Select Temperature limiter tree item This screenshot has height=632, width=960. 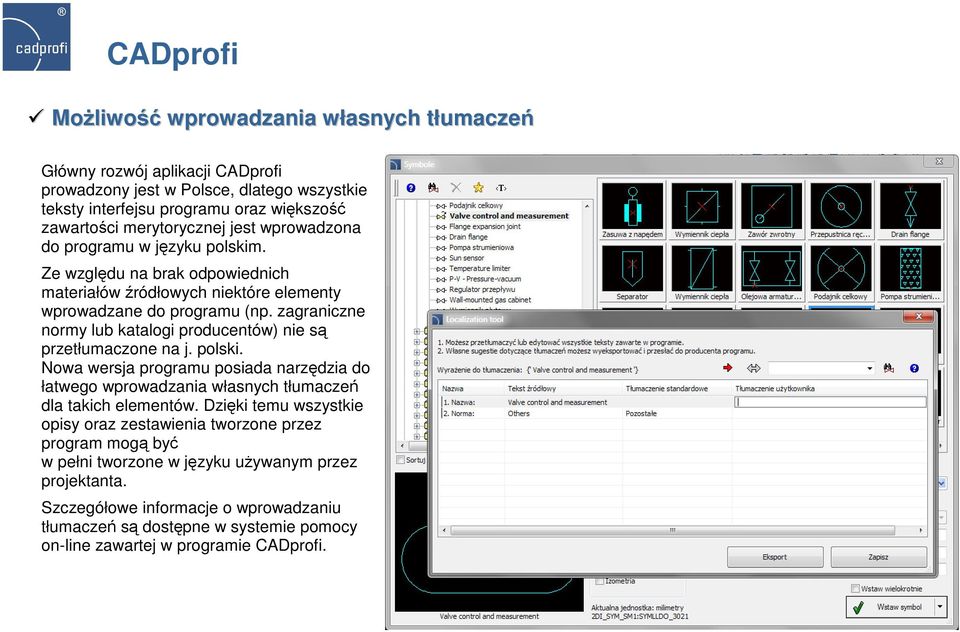[479, 268]
